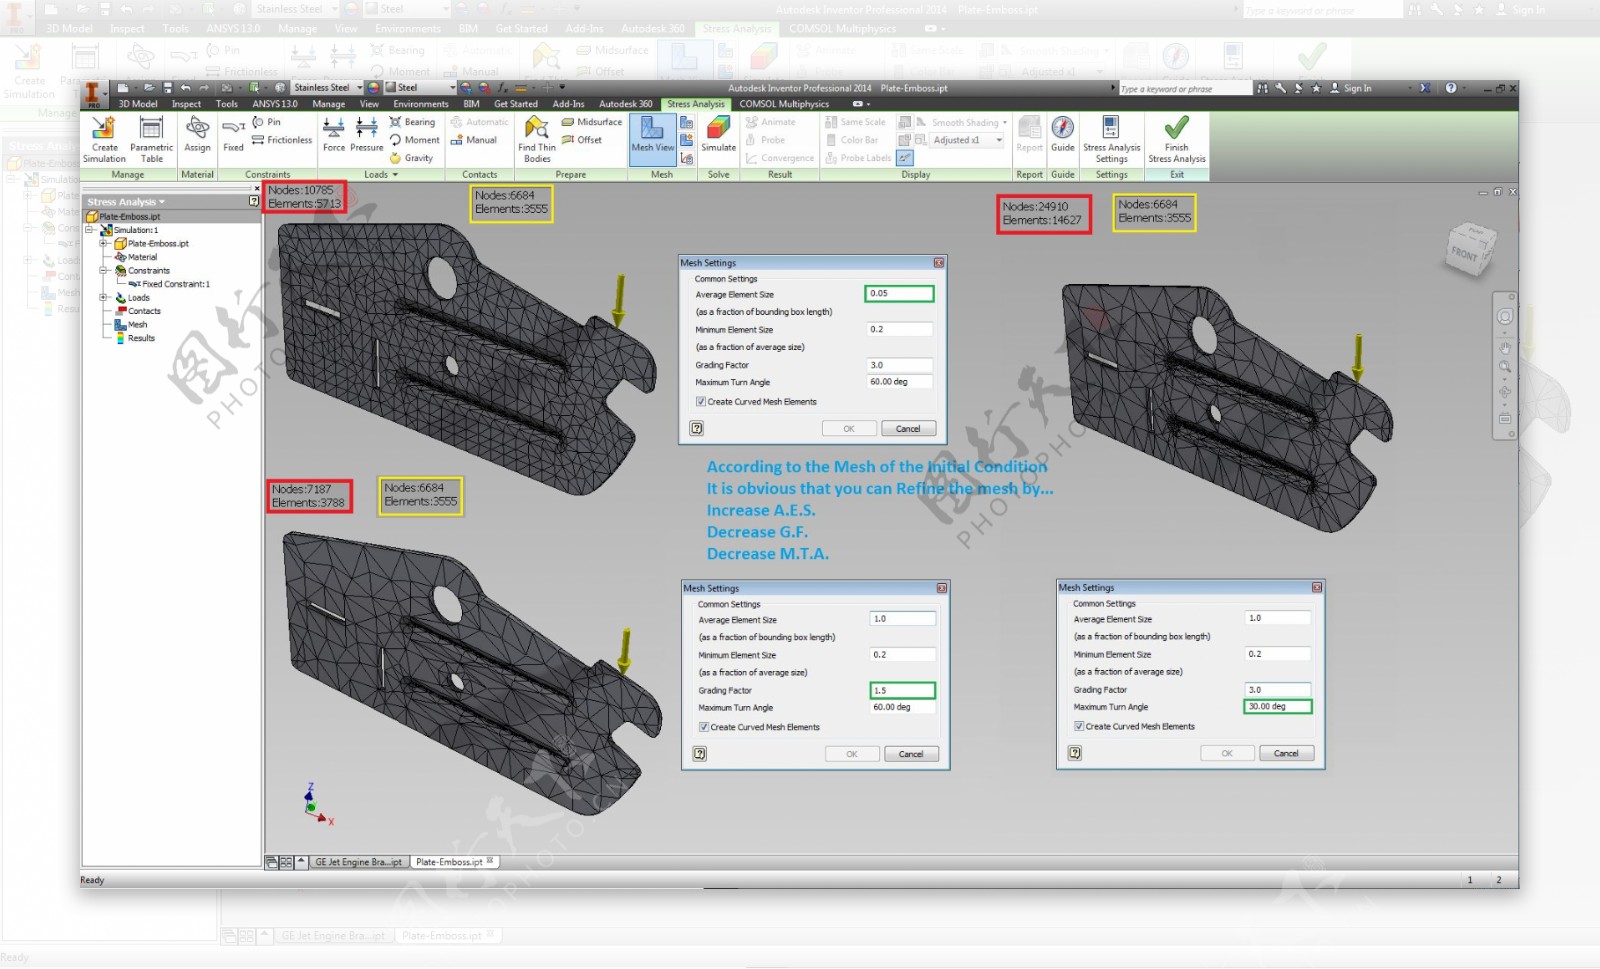1600x969 pixels.
Task: Click Grading Factor field showing 1.5
Action: pyautogui.click(x=902, y=690)
